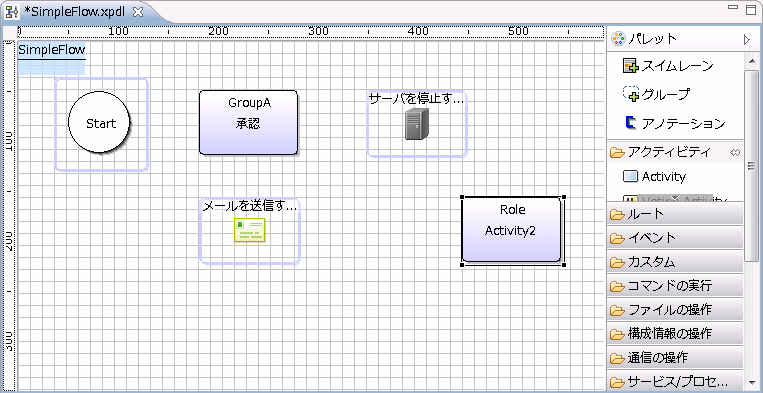Expand the ファイルの操作 drawer

point(674,309)
